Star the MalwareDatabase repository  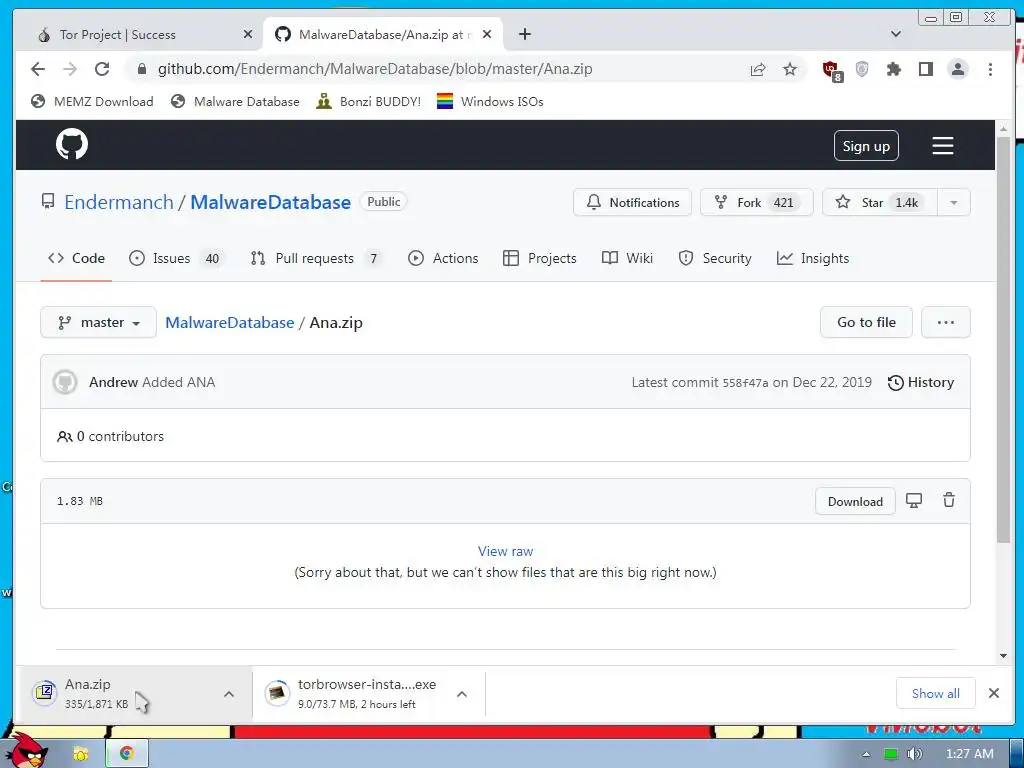coord(879,202)
